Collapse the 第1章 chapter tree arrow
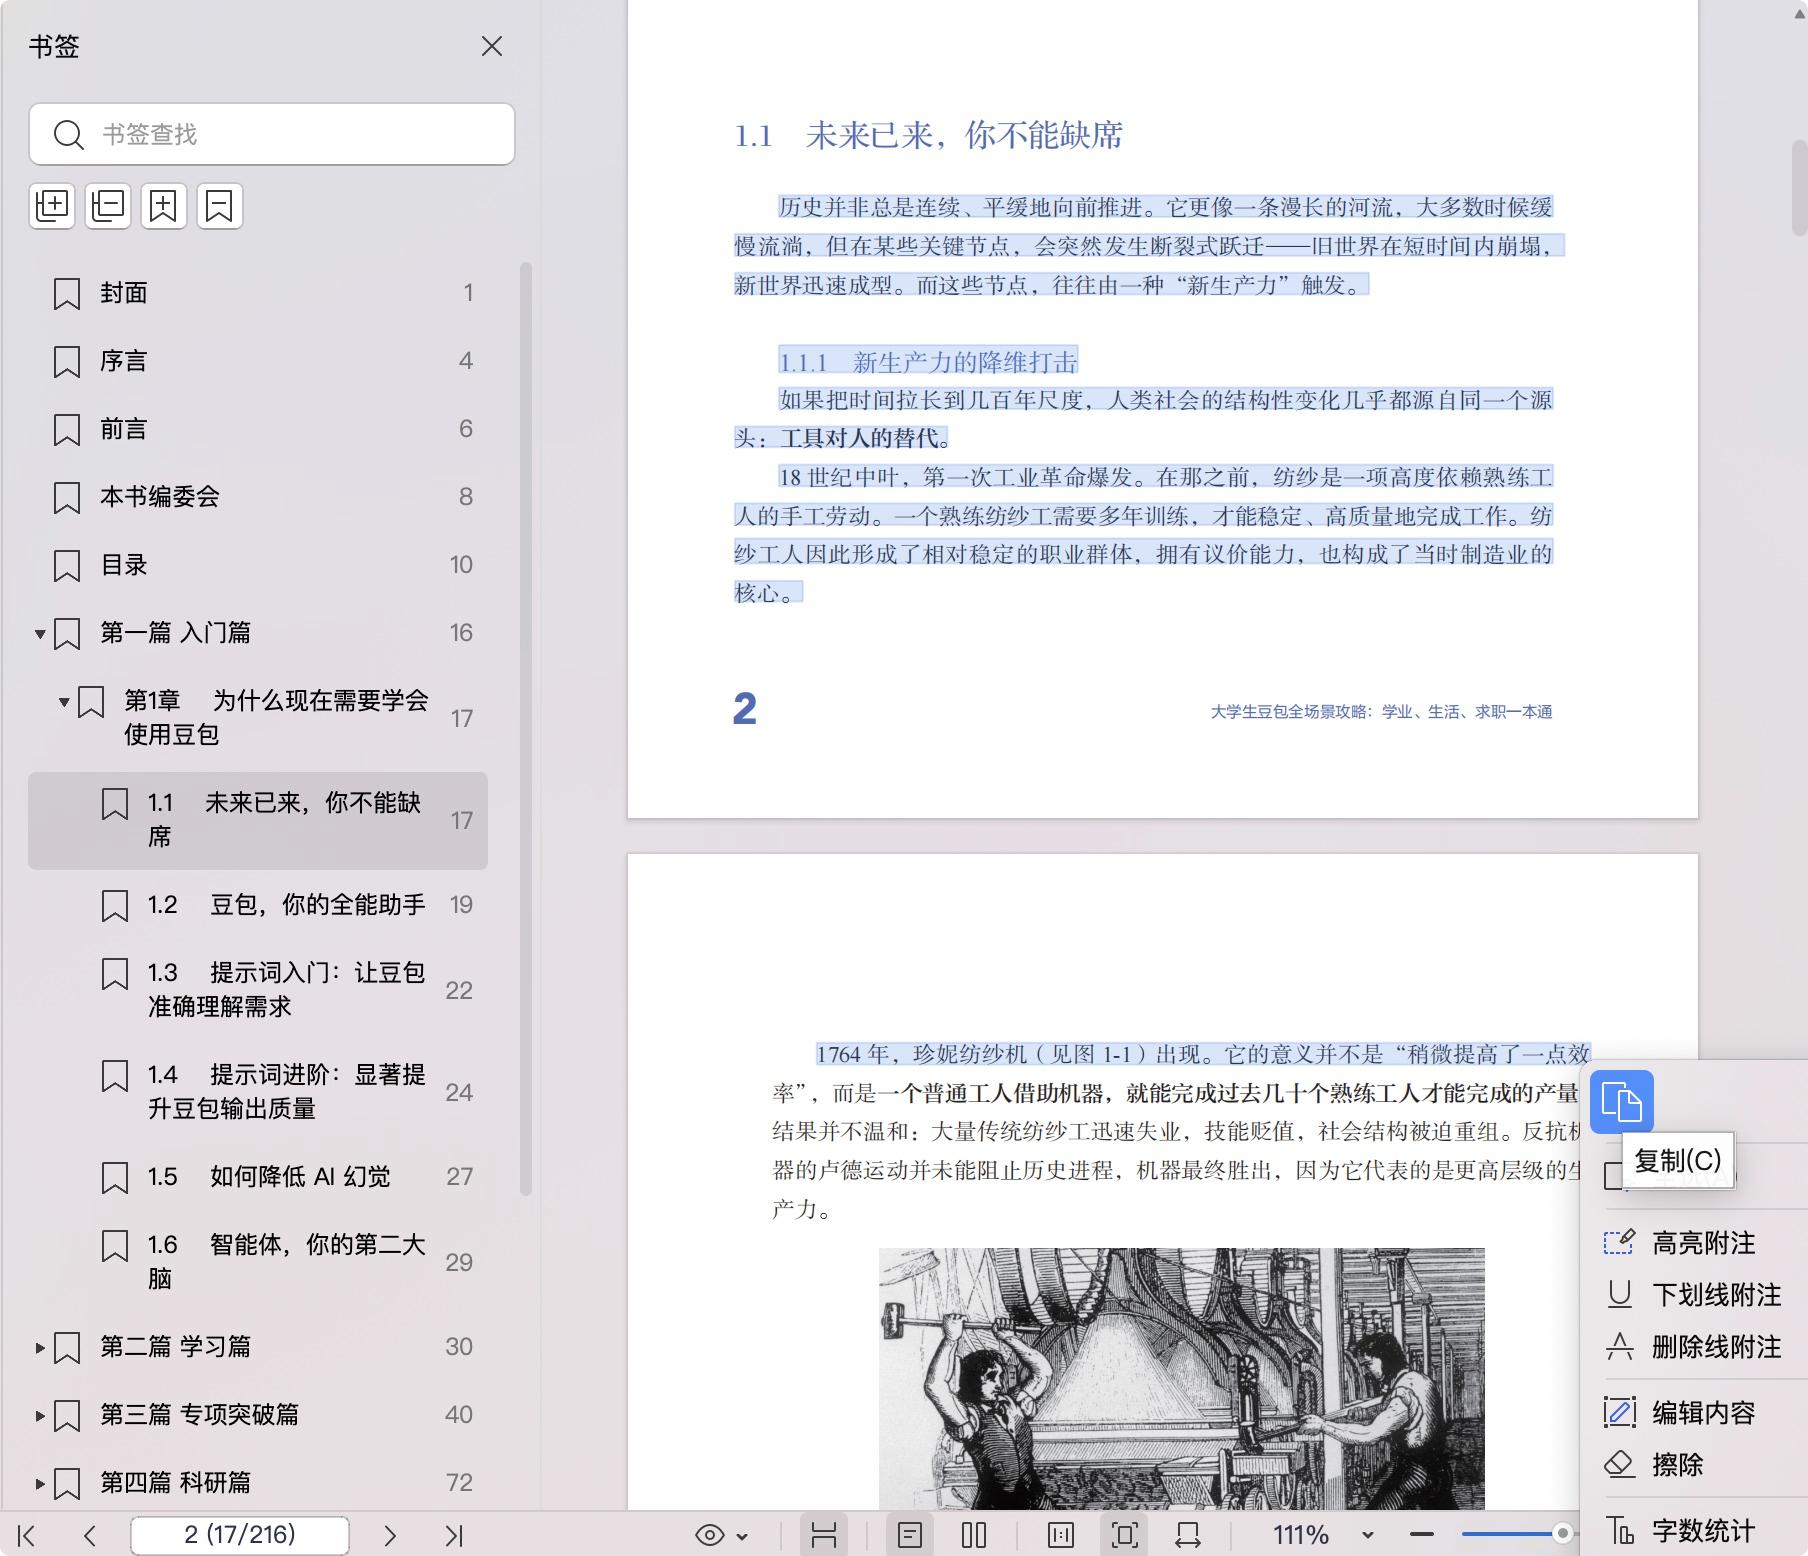The width and height of the screenshot is (1808, 1556). pyautogui.click(x=64, y=702)
